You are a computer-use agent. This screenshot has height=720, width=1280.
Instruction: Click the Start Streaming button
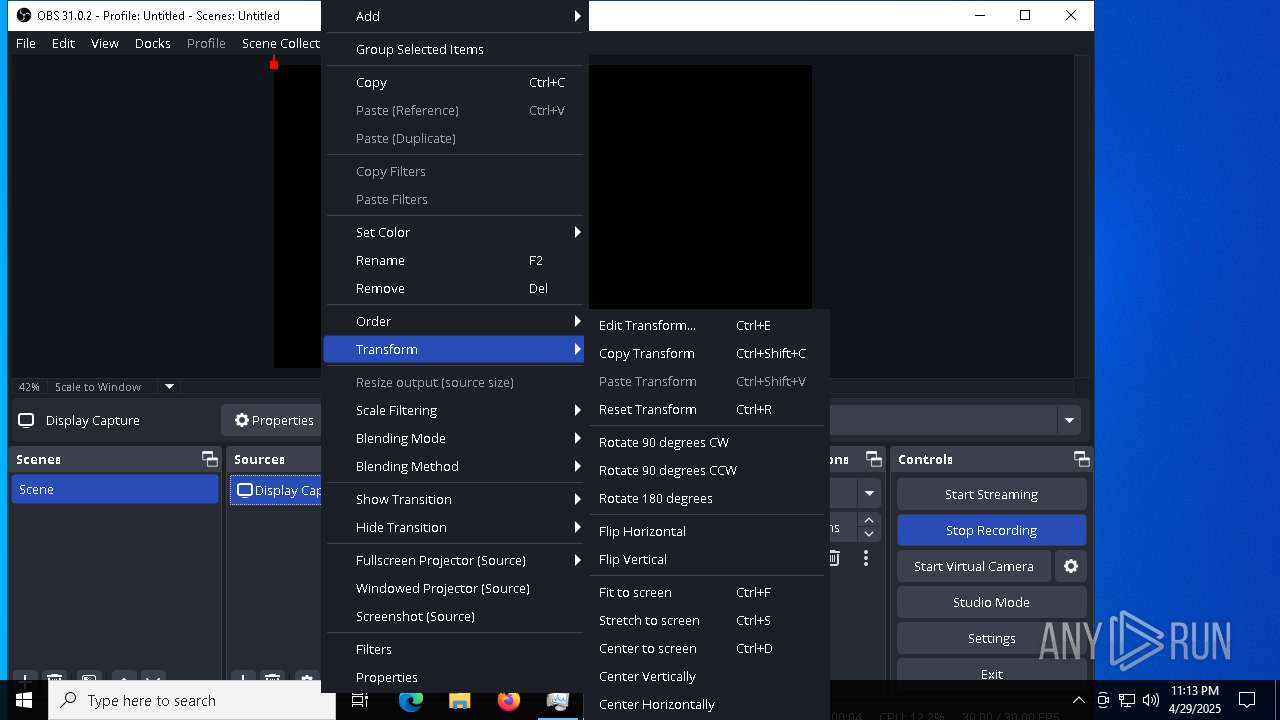coord(991,494)
